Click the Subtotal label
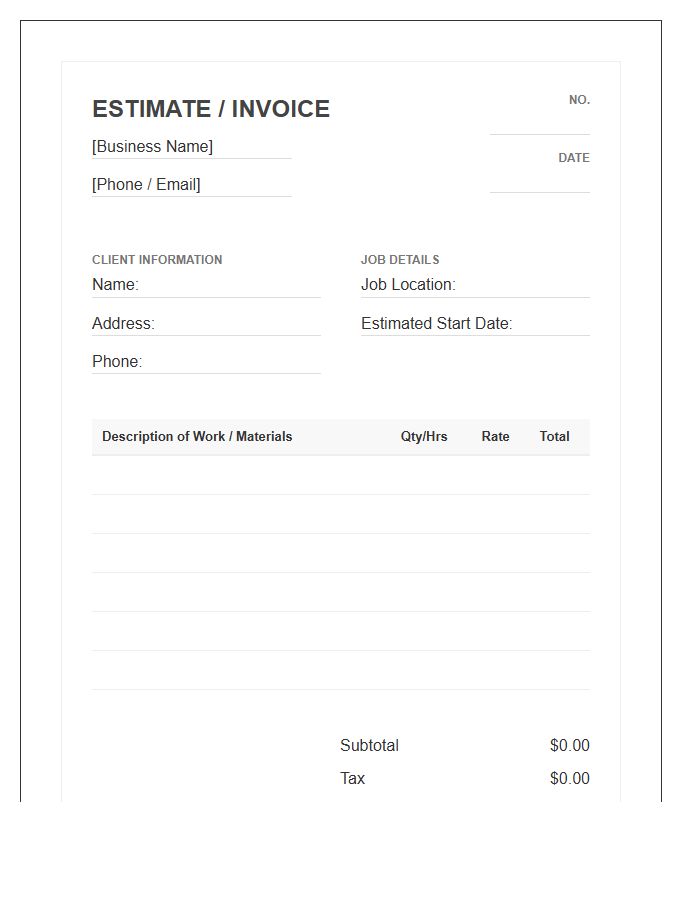This screenshot has height=900, width=700. pyautogui.click(x=369, y=745)
